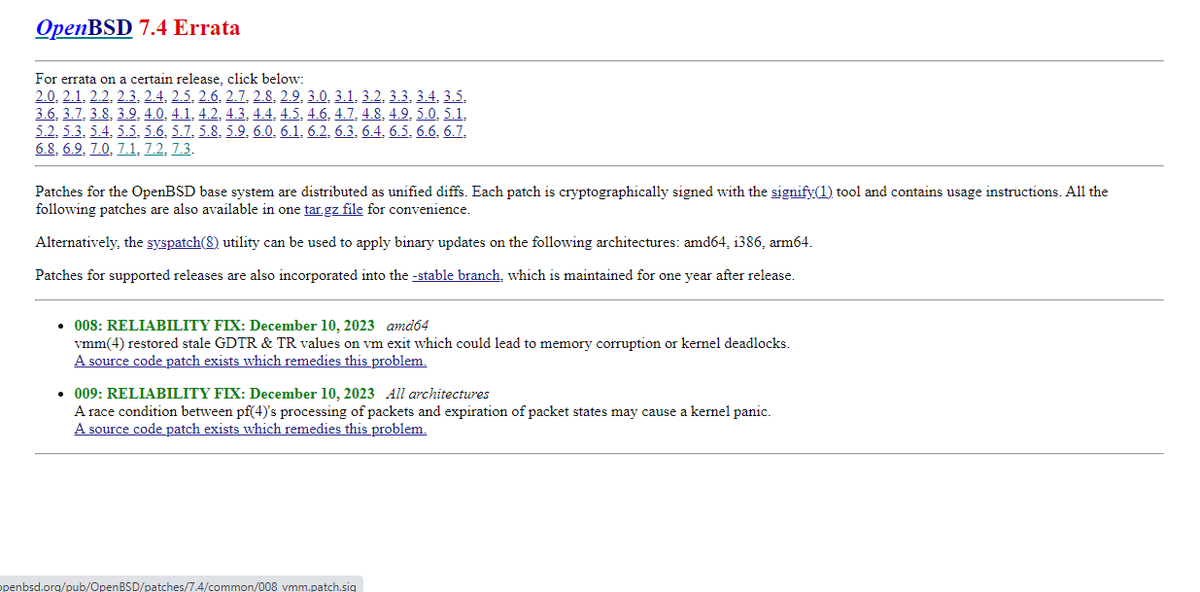The image size is (1200, 592).
Task: Open errata for release 4.8
Action: point(371,115)
